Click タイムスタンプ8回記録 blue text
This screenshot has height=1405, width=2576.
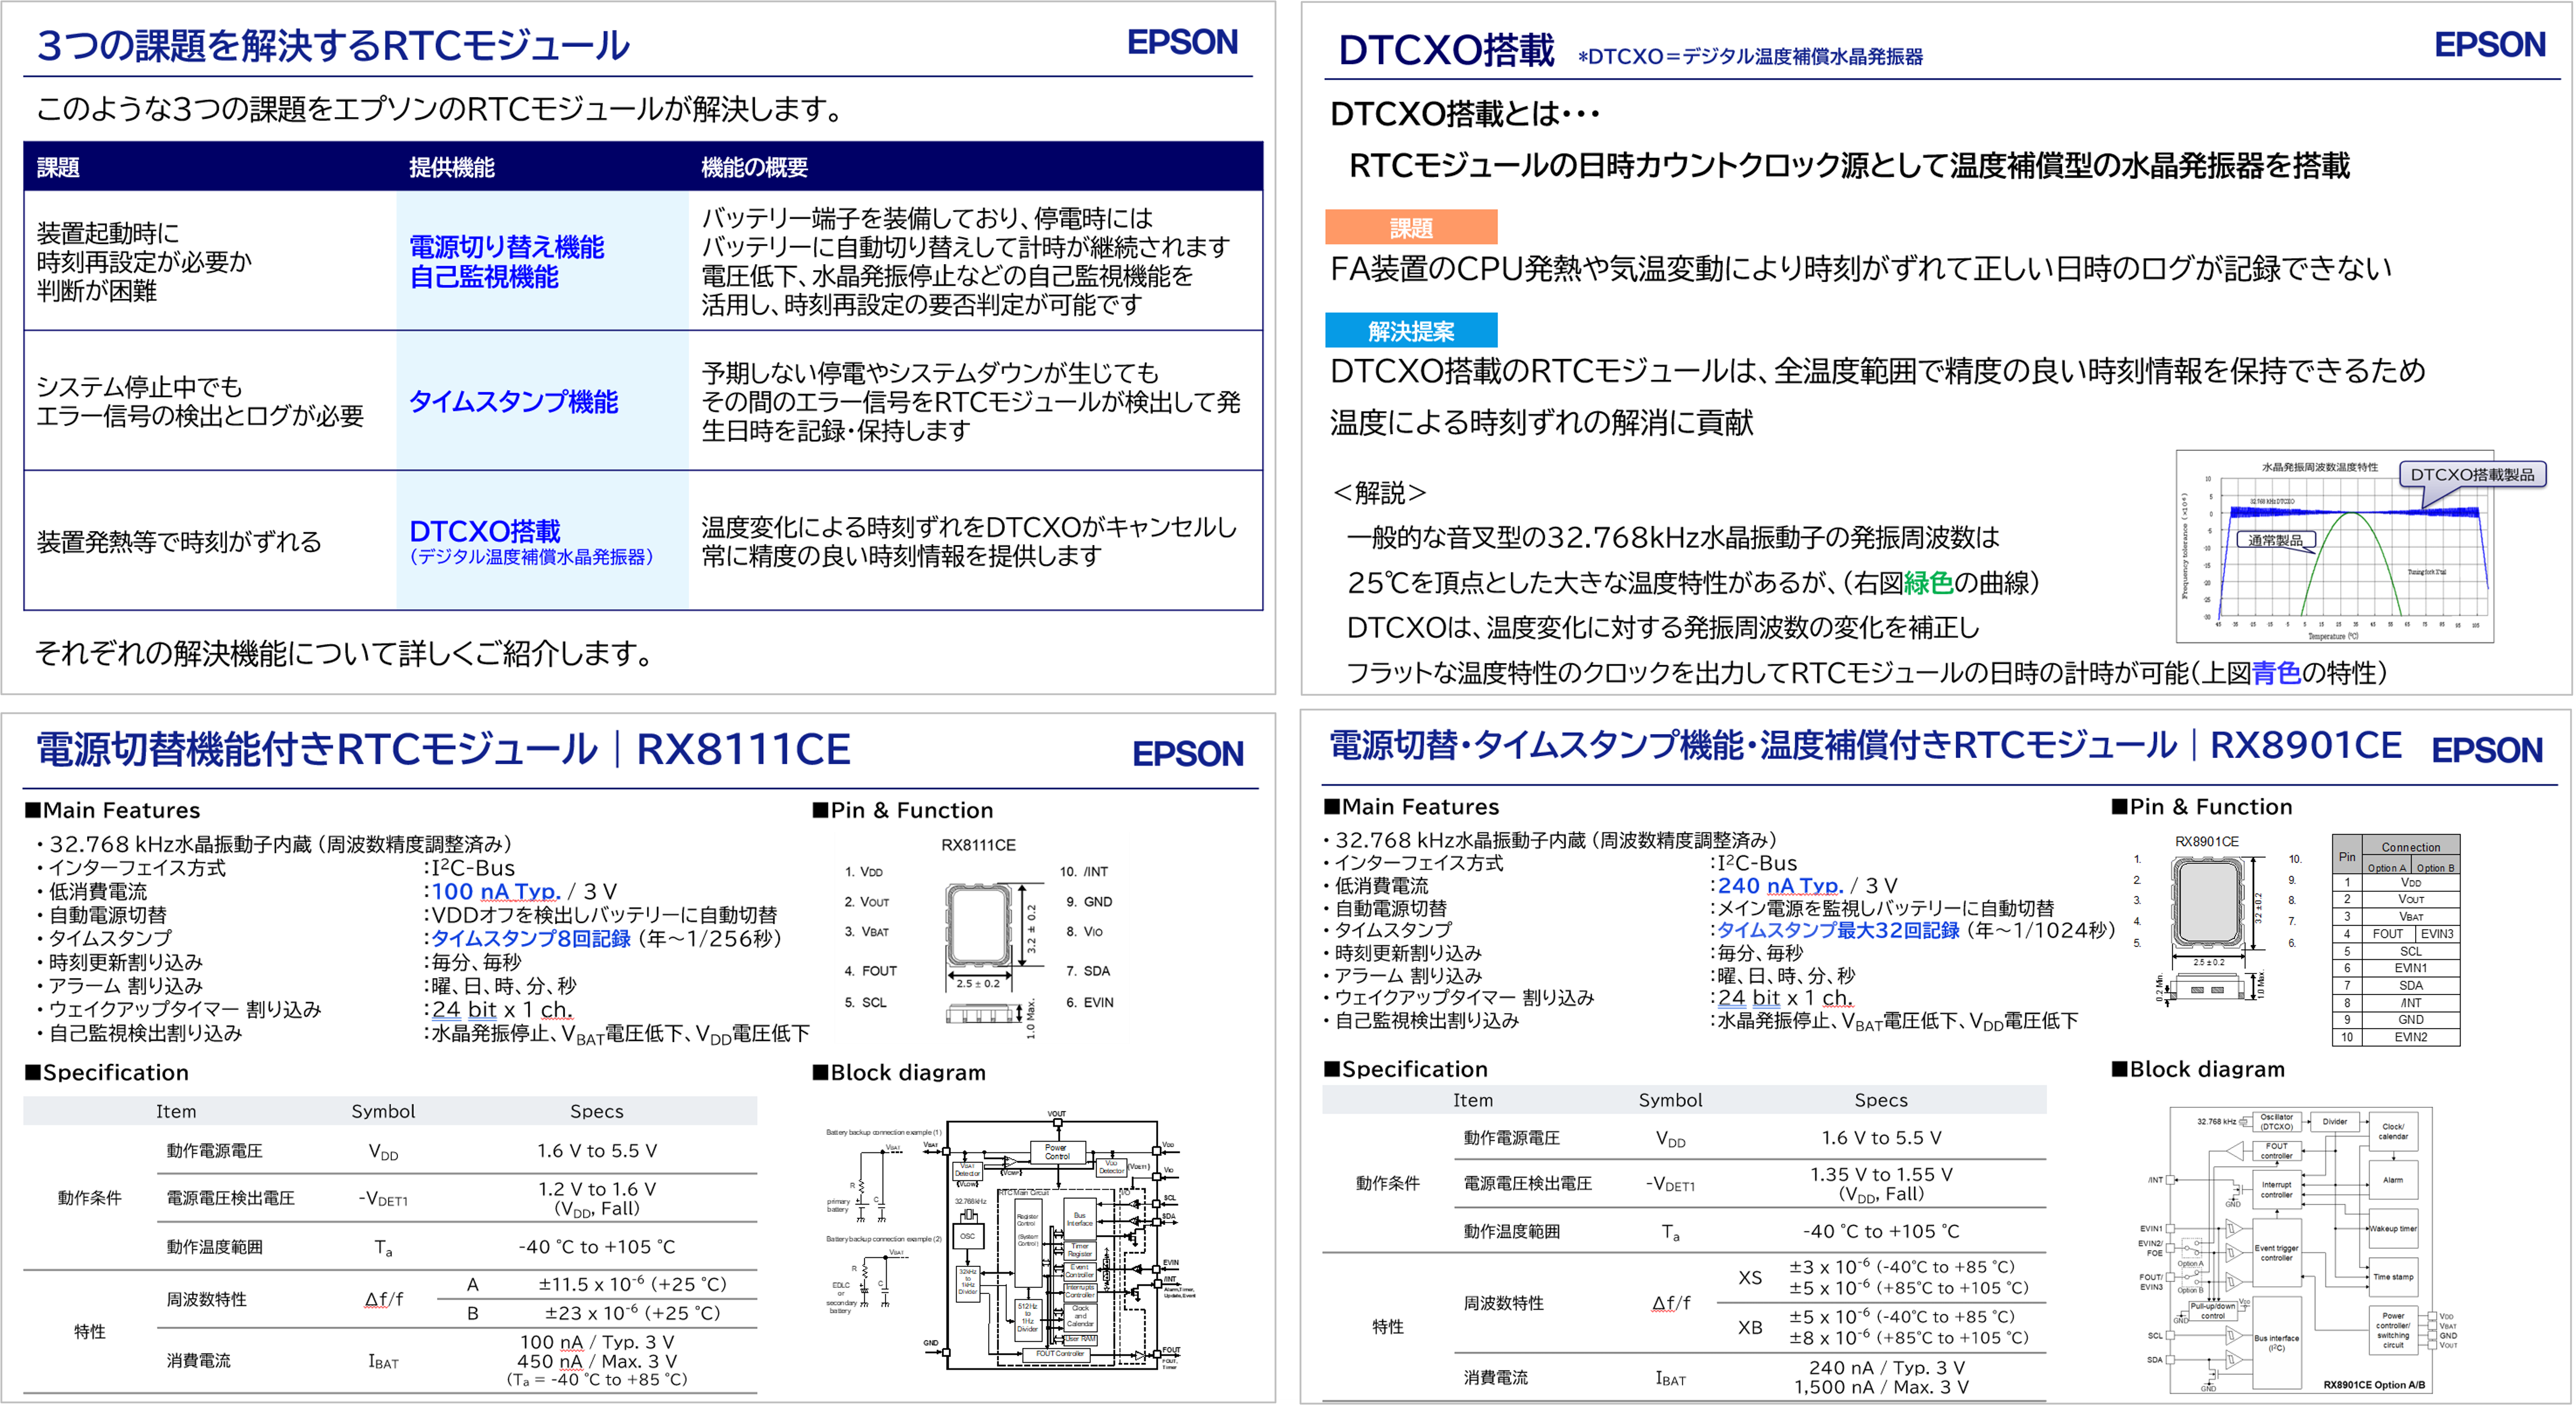531,938
